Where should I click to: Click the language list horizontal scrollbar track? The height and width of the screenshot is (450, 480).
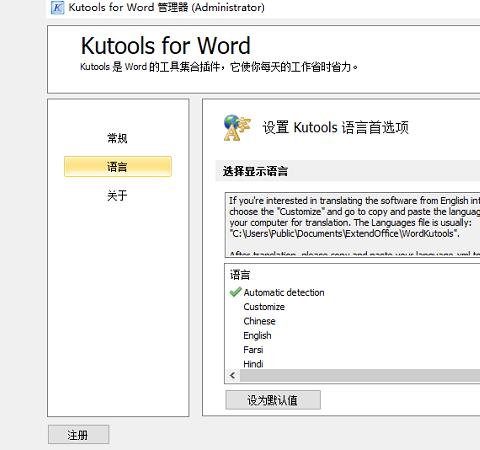360,376
